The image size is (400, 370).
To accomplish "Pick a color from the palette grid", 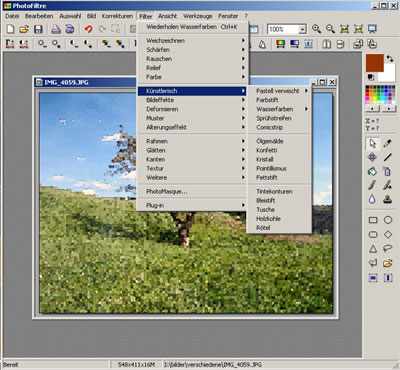I will [381, 94].
